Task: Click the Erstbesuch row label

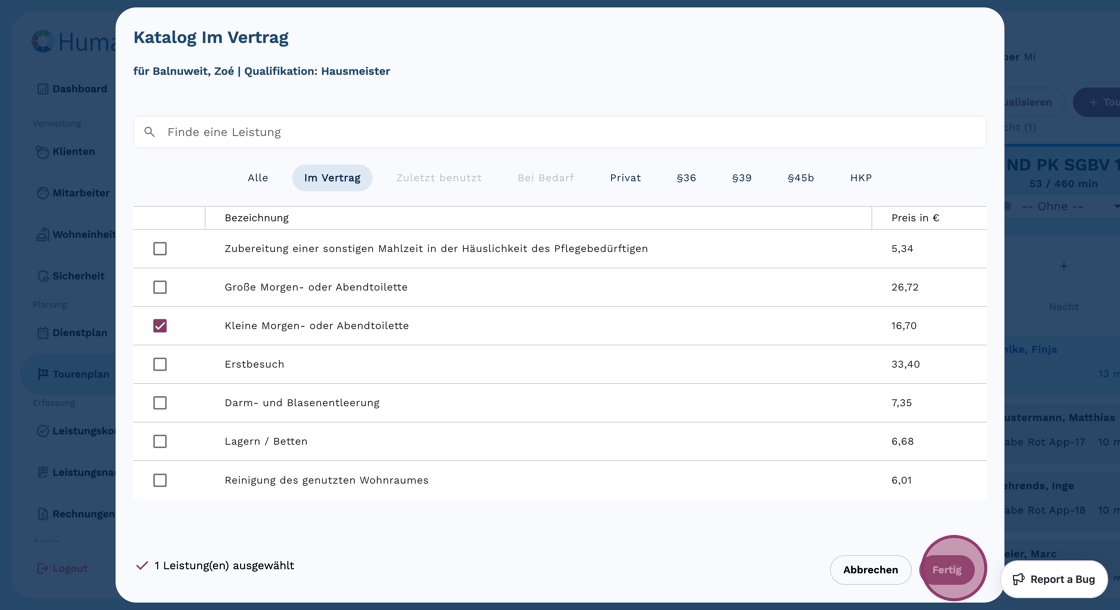Action: [x=254, y=364]
